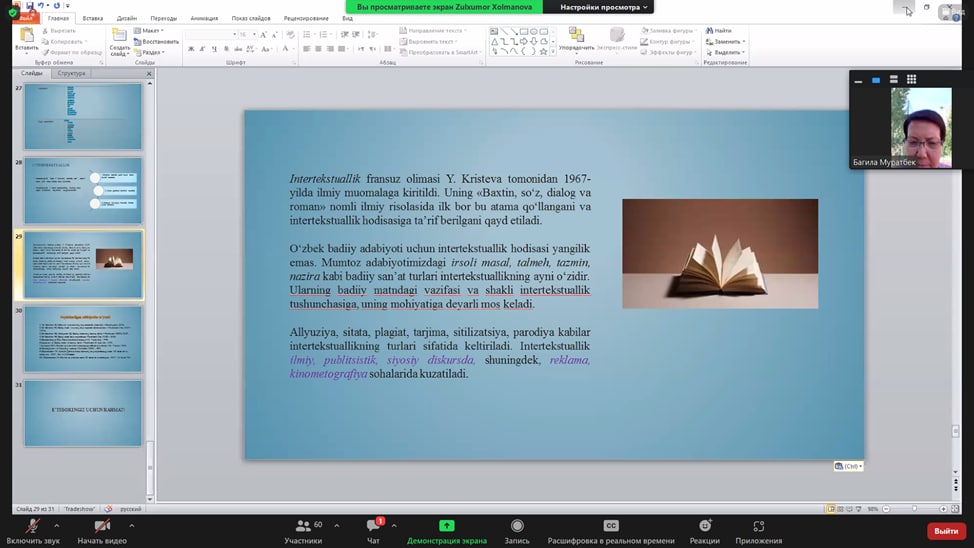Open the Insert (Вставка) ribbon tab
The image size is (974, 548).
click(x=93, y=18)
